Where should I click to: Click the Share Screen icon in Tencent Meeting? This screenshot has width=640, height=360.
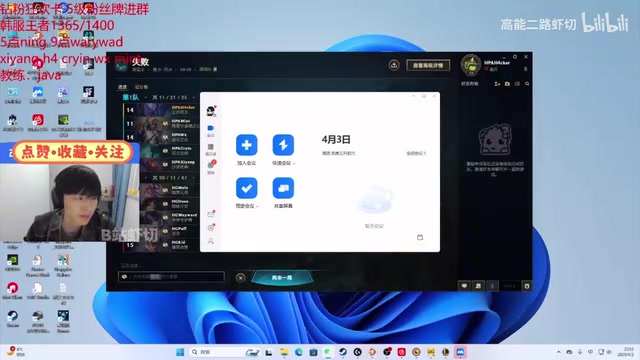pos(283,188)
